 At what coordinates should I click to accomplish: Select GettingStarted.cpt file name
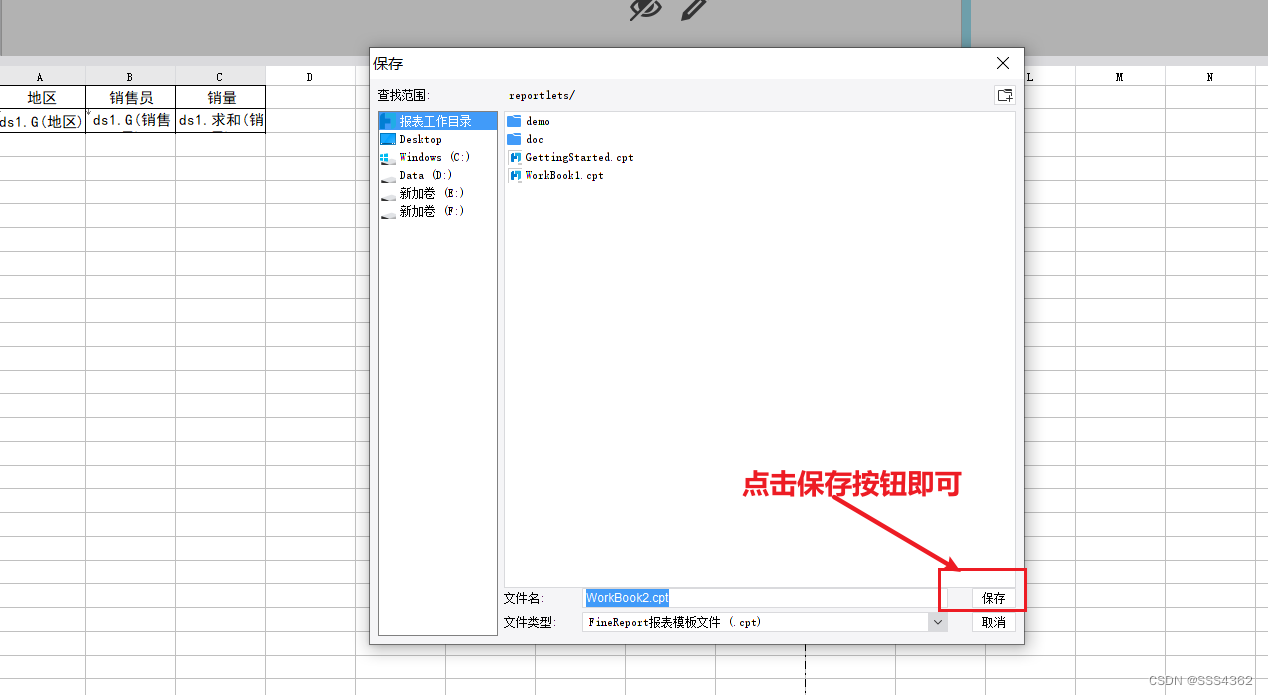tap(579, 157)
